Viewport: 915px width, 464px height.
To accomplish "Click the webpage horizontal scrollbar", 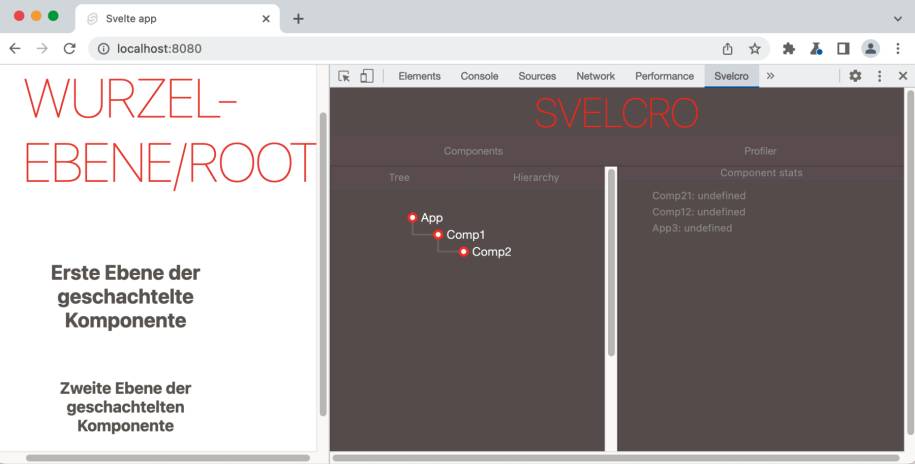I will pos(168,458).
